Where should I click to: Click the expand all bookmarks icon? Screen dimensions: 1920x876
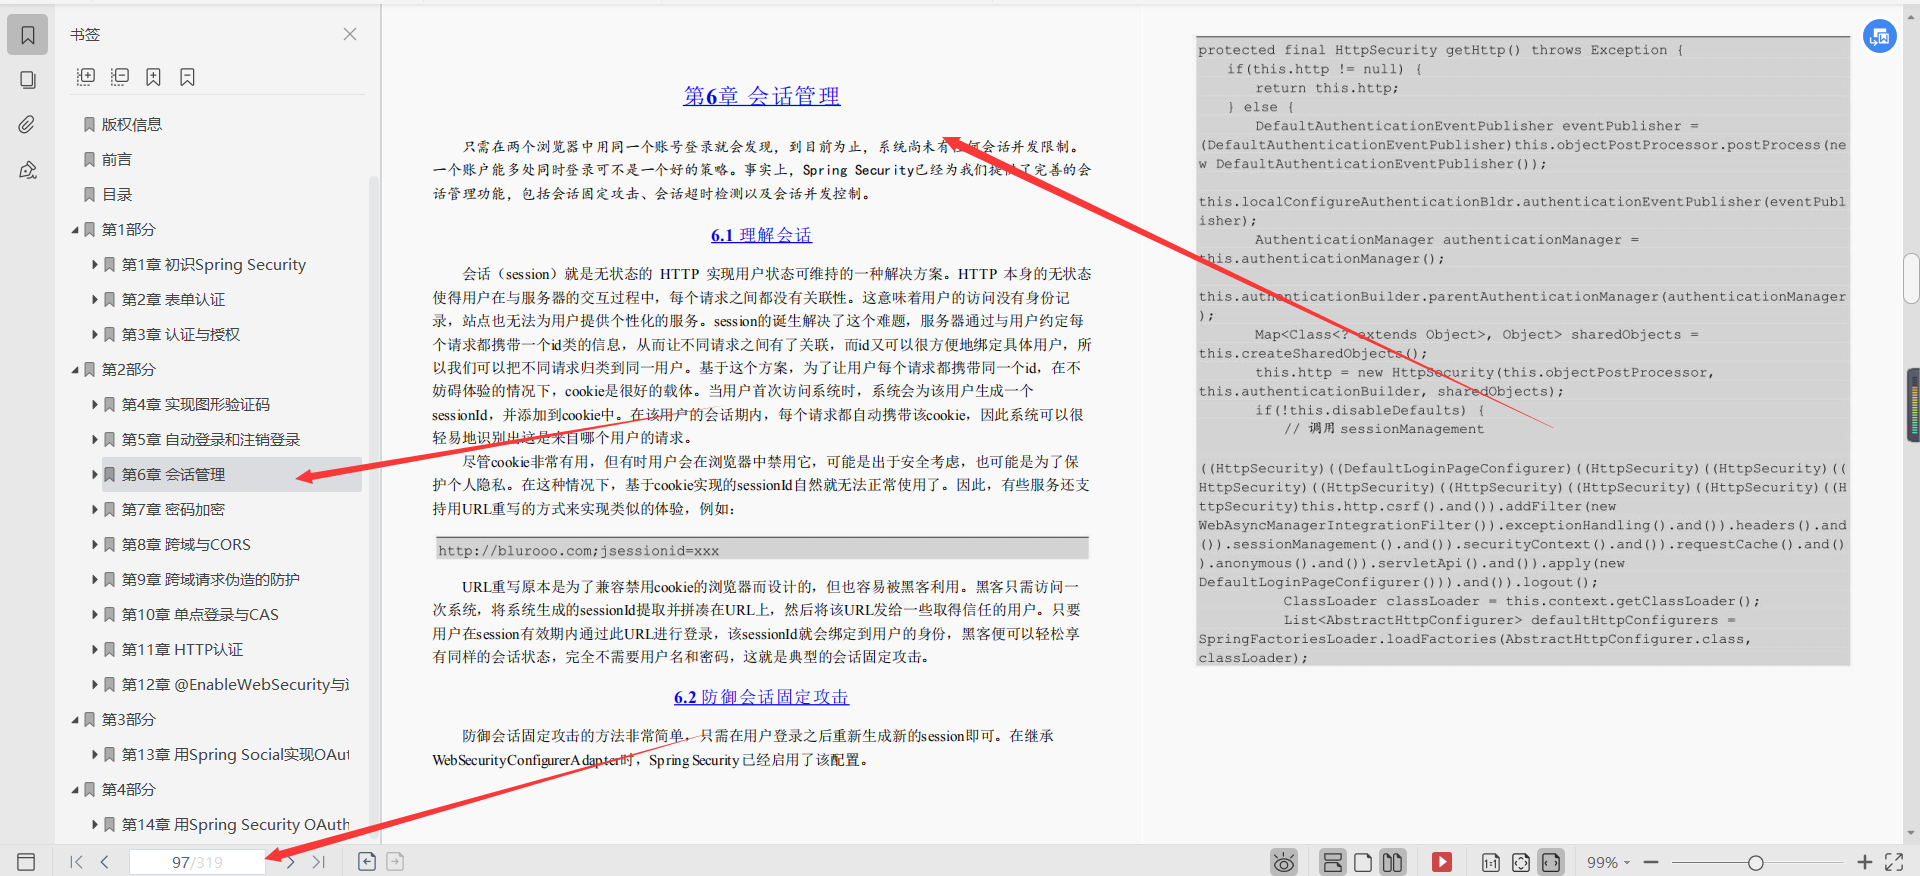click(86, 77)
